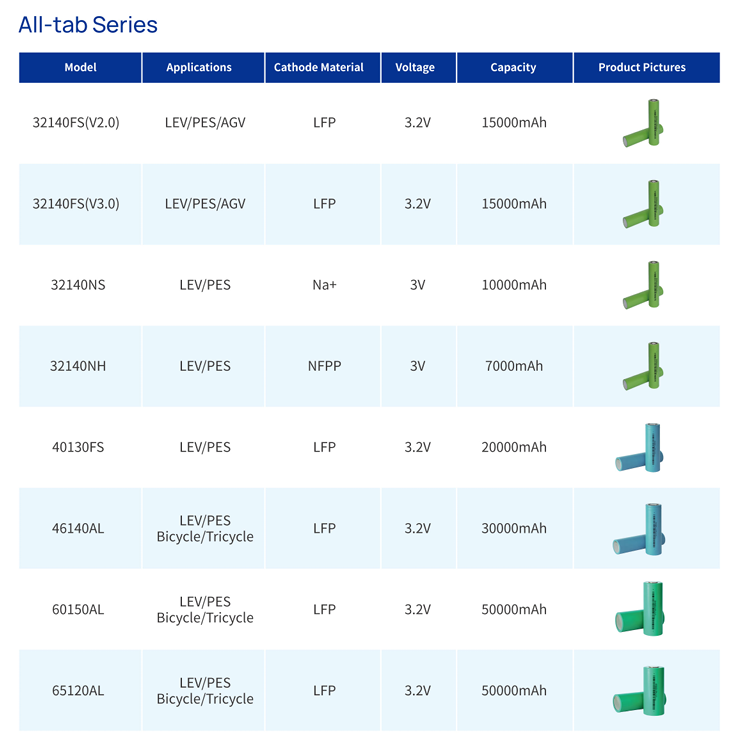Viewport: 731px width, 747px height.
Task: Click the Voltage column header
Action: click(415, 68)
